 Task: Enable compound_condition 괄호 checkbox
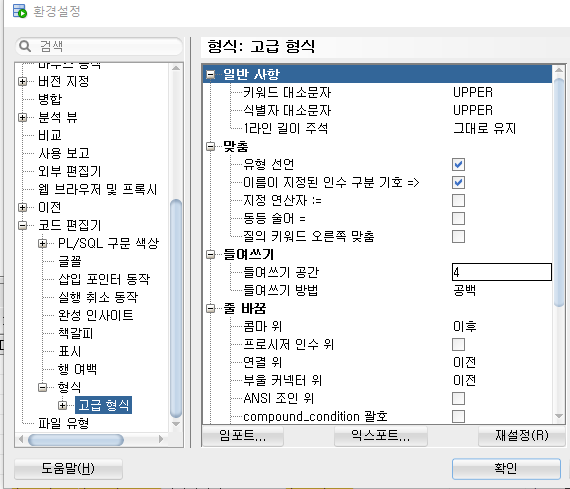pos(458,416)
